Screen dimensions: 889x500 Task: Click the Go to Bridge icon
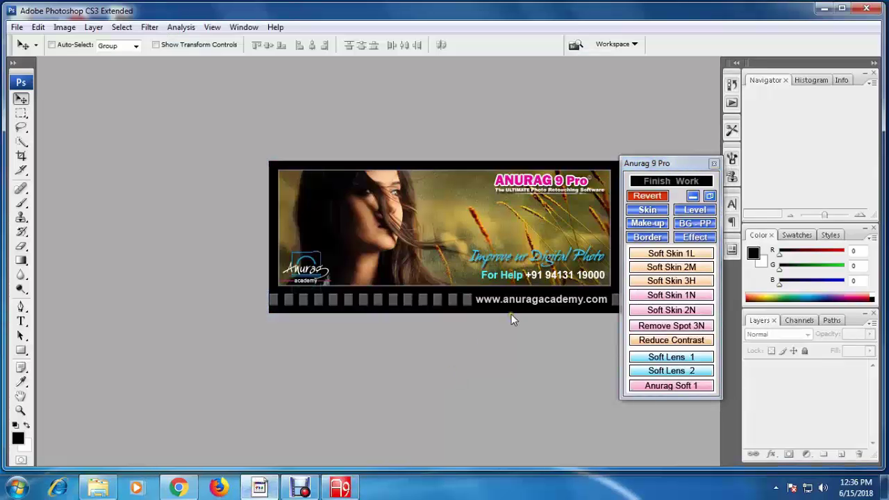pos(575,45)
